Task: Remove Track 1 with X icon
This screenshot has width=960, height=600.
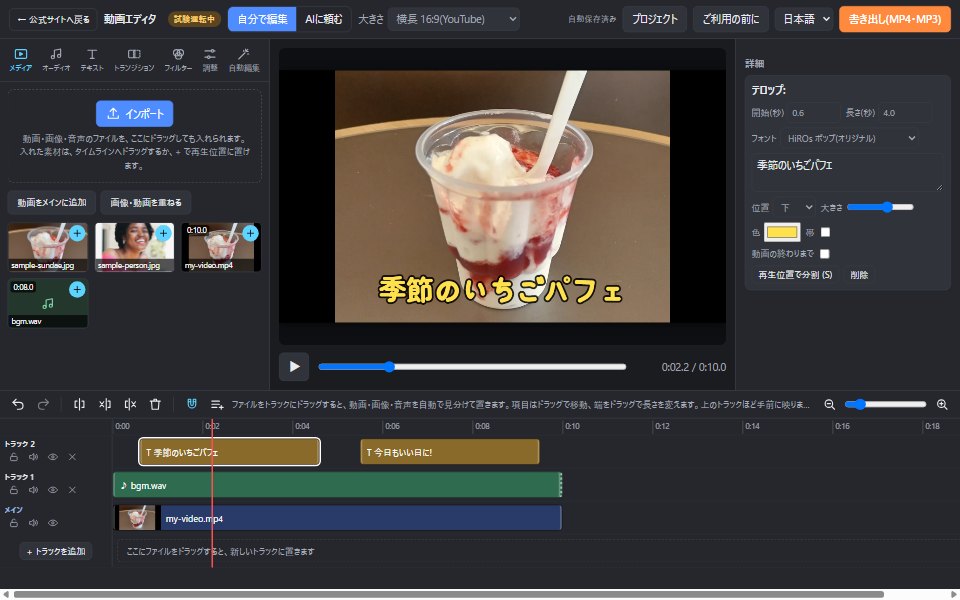Action: click(72, 490)
